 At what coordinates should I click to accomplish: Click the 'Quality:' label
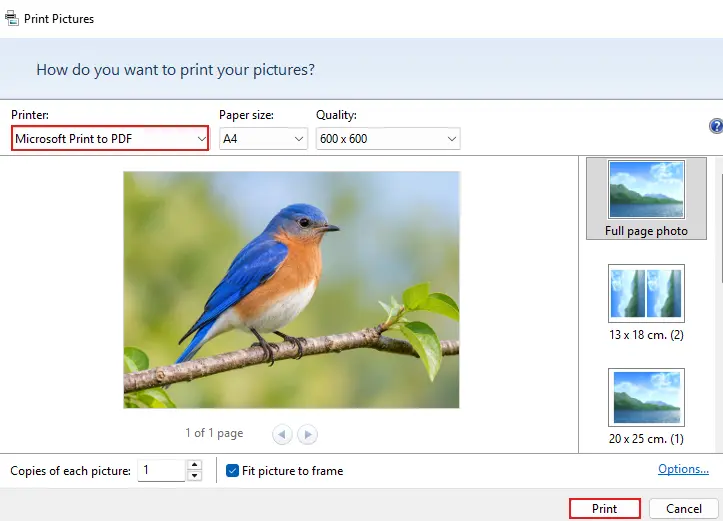pyautogui.click(x=336, y=115)
